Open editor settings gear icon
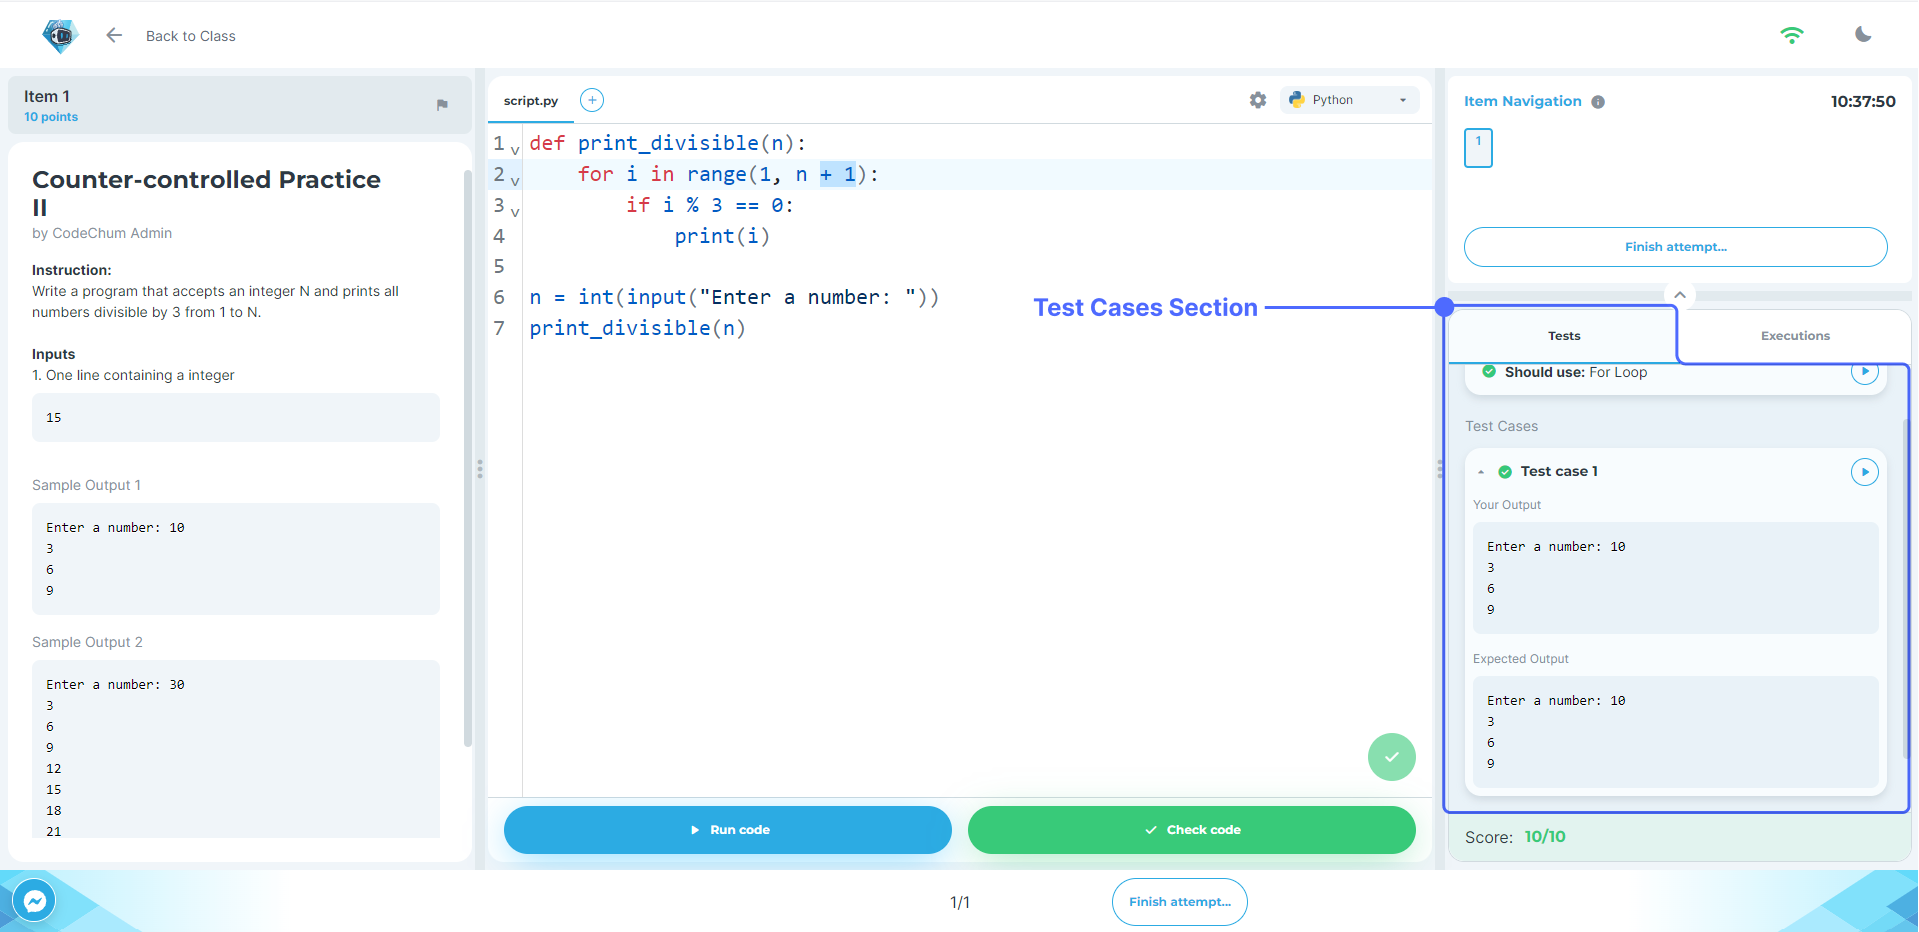This screenshot has width=1919, height=932. 1258,100
